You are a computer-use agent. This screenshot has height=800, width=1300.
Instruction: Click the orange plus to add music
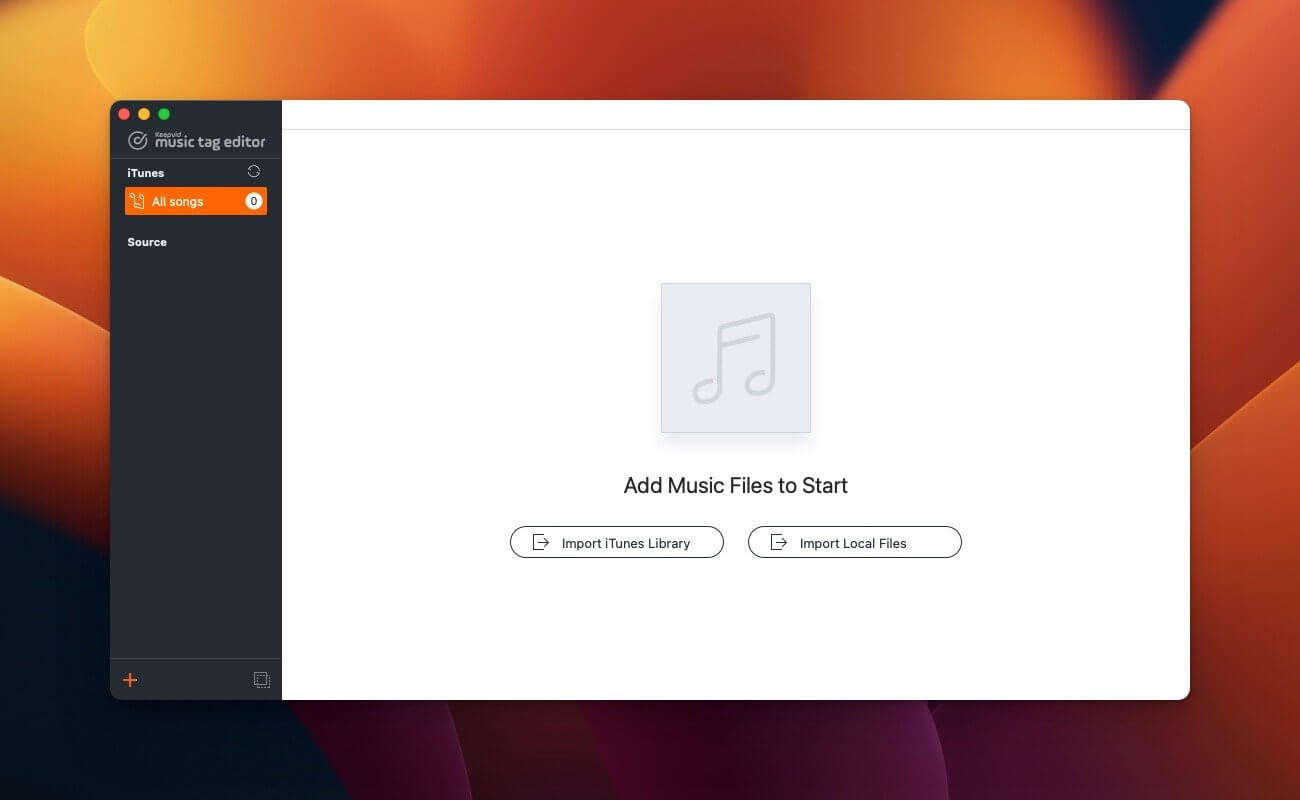129,679
